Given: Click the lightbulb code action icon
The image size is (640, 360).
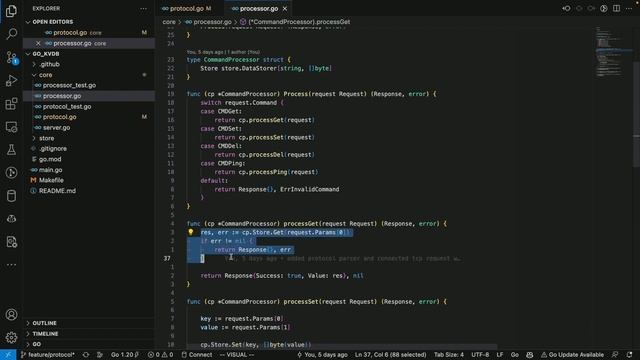Looking at the screenshot, I should click(x=191, y=232).
